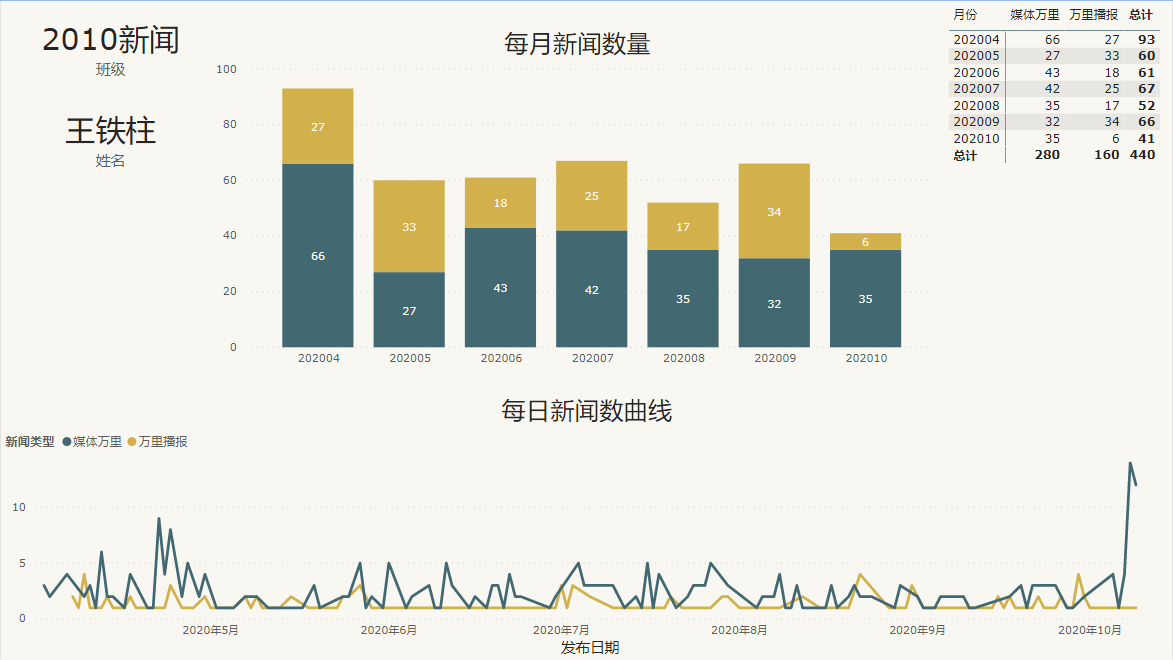Click the 媒体万里 legend marker
1173x660 pixels.
coord(67,441)
